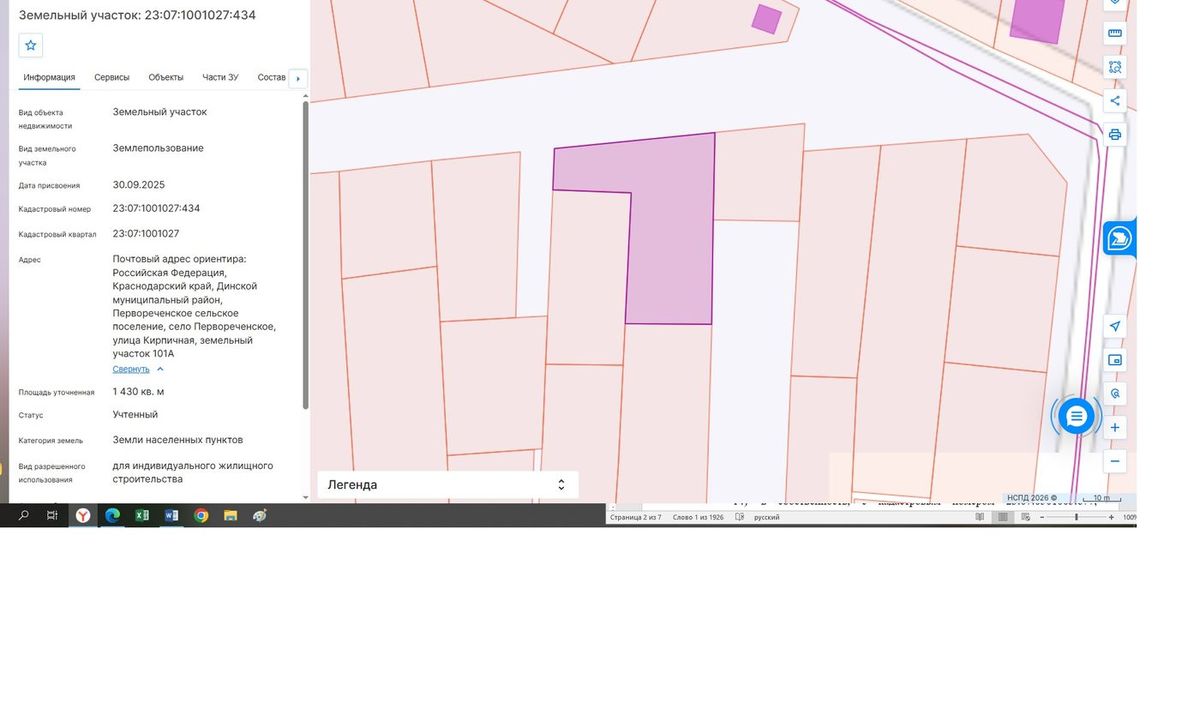This screenshot has height=721, width=1200.
Task: Click the date value 30.09.2025
Action: pyautogui.click(x=139, y=185)
